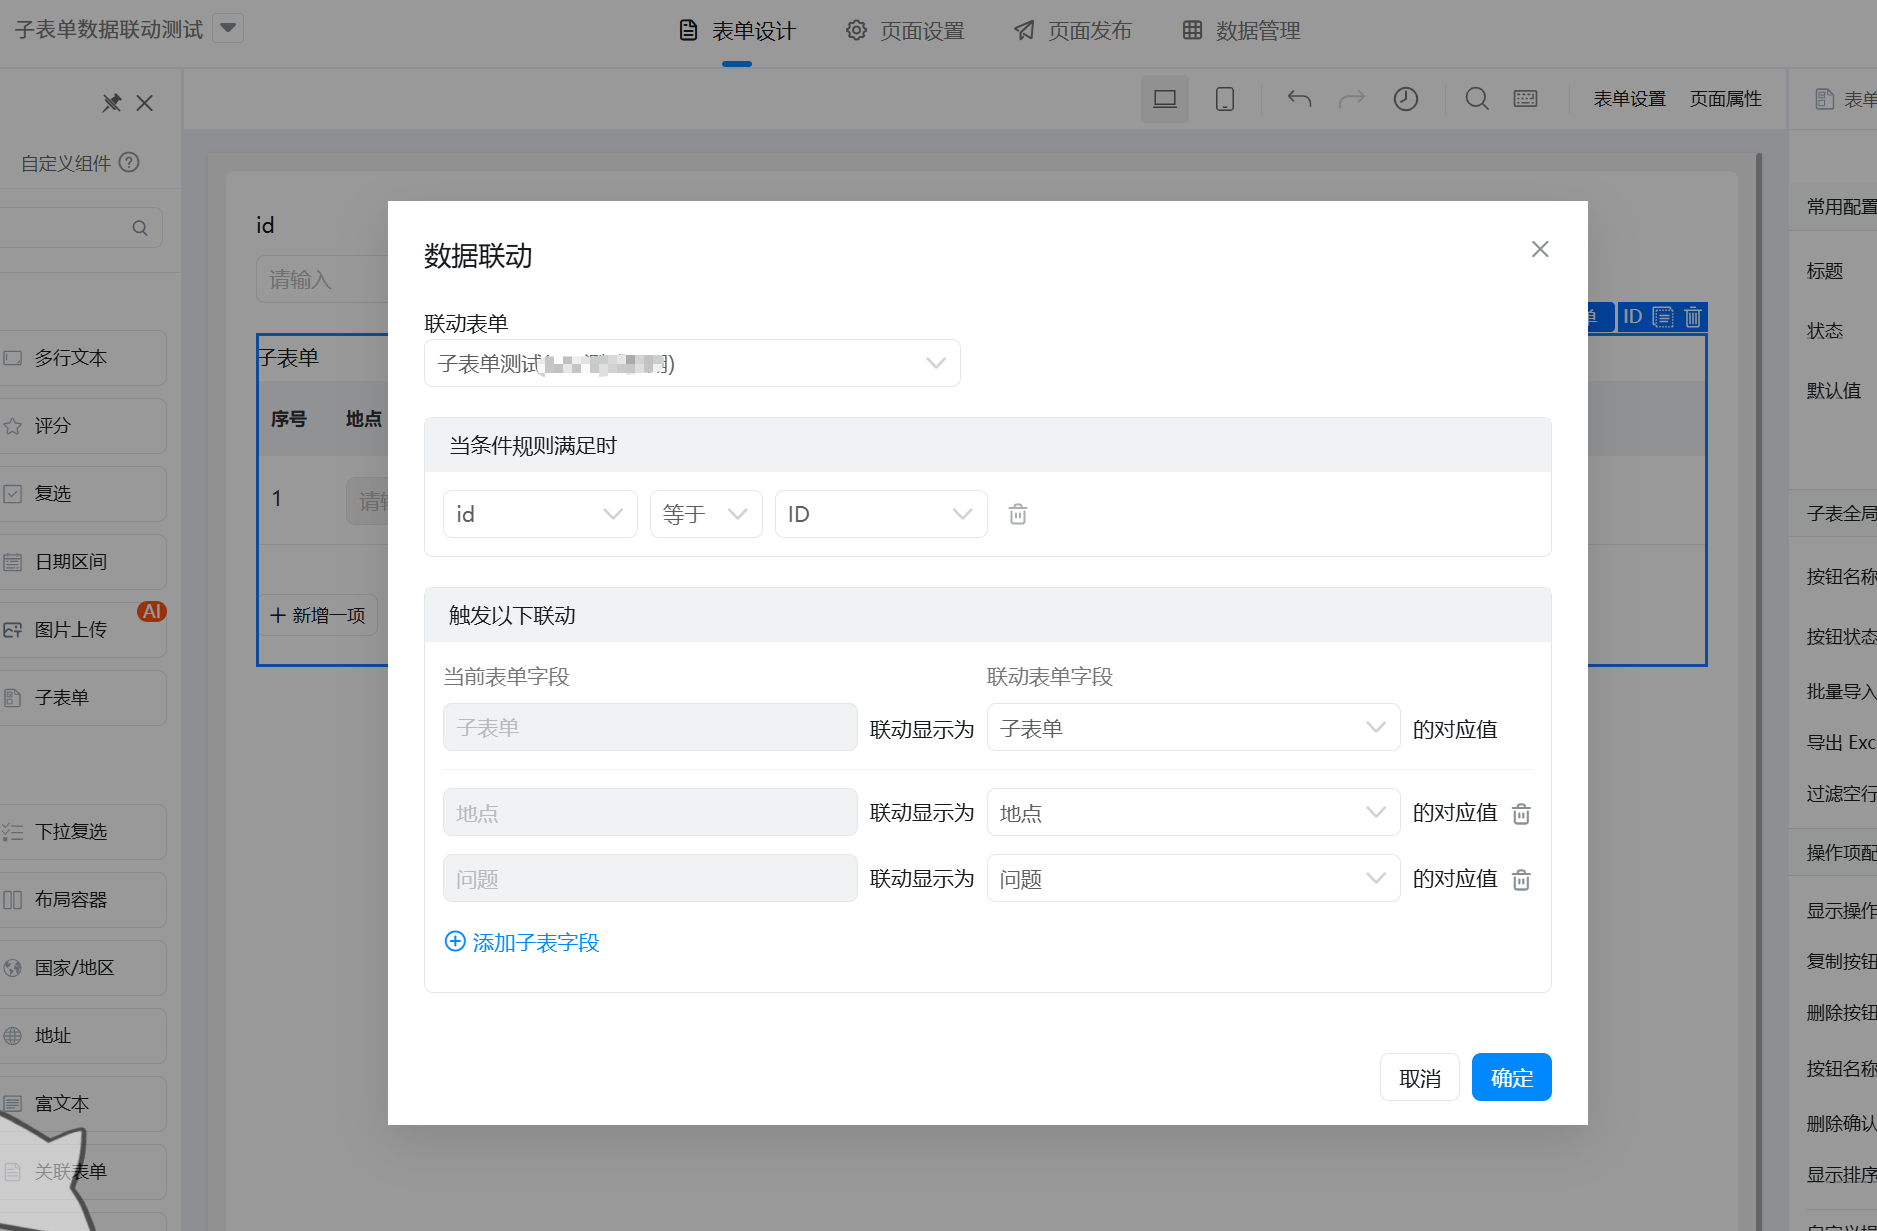Delete the 问题 linkage row
Image resolution: width=1877 pixels, height=1231 pixels.
1521,879
